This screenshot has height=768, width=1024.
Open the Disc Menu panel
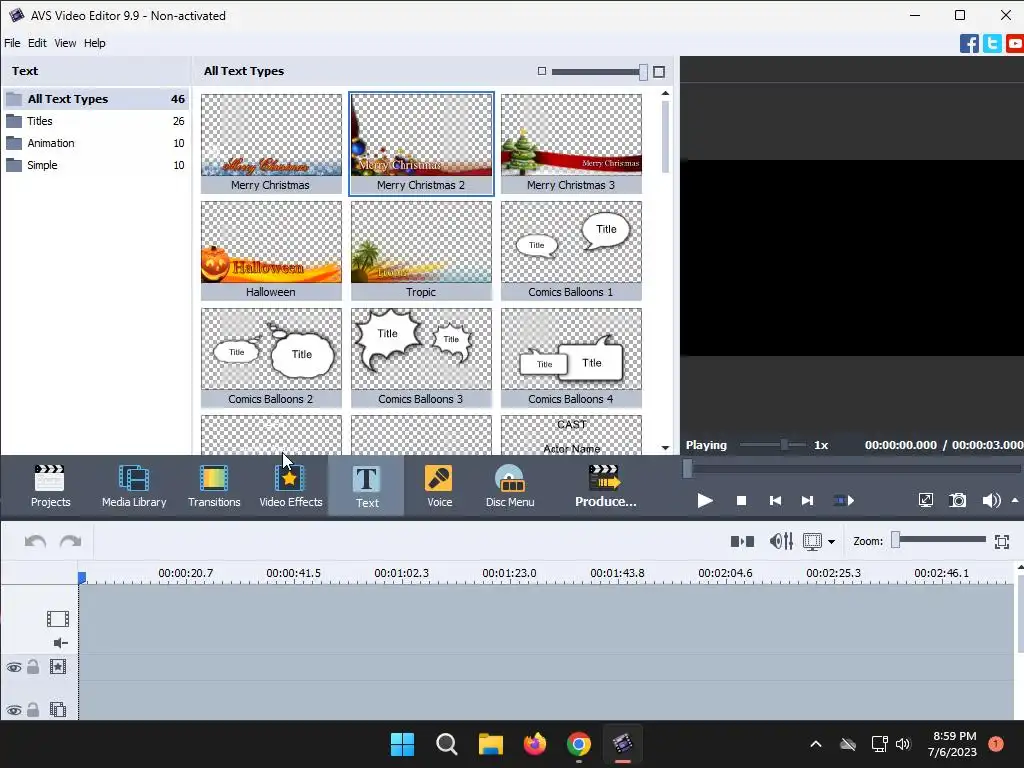510,486
